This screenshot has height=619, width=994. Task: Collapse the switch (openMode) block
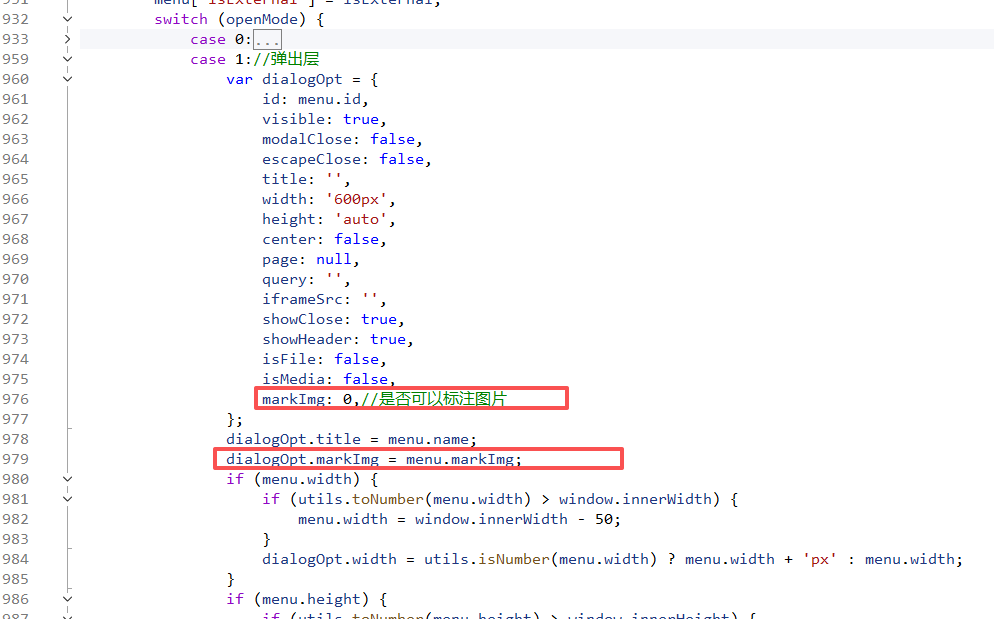(67, 19)
